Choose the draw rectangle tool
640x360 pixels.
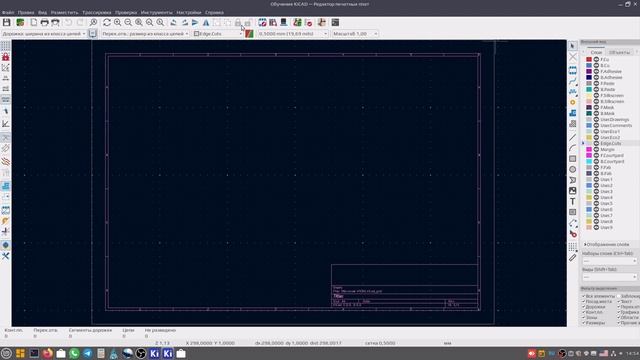[x=573, y=158]
